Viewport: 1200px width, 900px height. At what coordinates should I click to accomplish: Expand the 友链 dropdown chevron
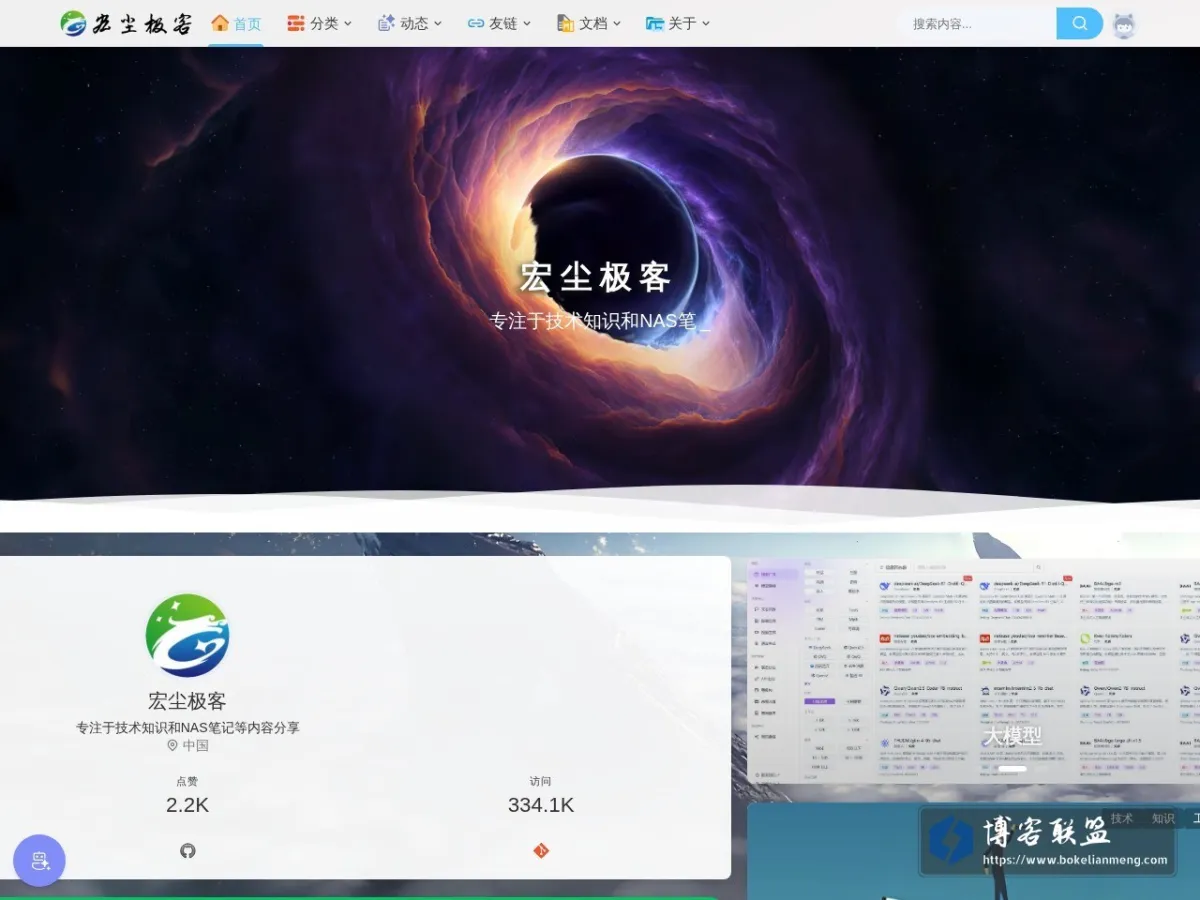click(x=527, y=23)
